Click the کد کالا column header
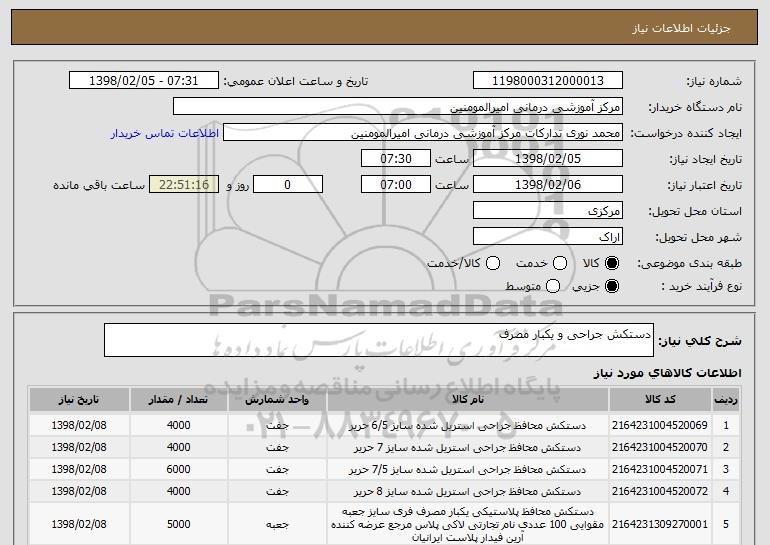Viewport: 770px width, 545px height. tap(660, 400)
